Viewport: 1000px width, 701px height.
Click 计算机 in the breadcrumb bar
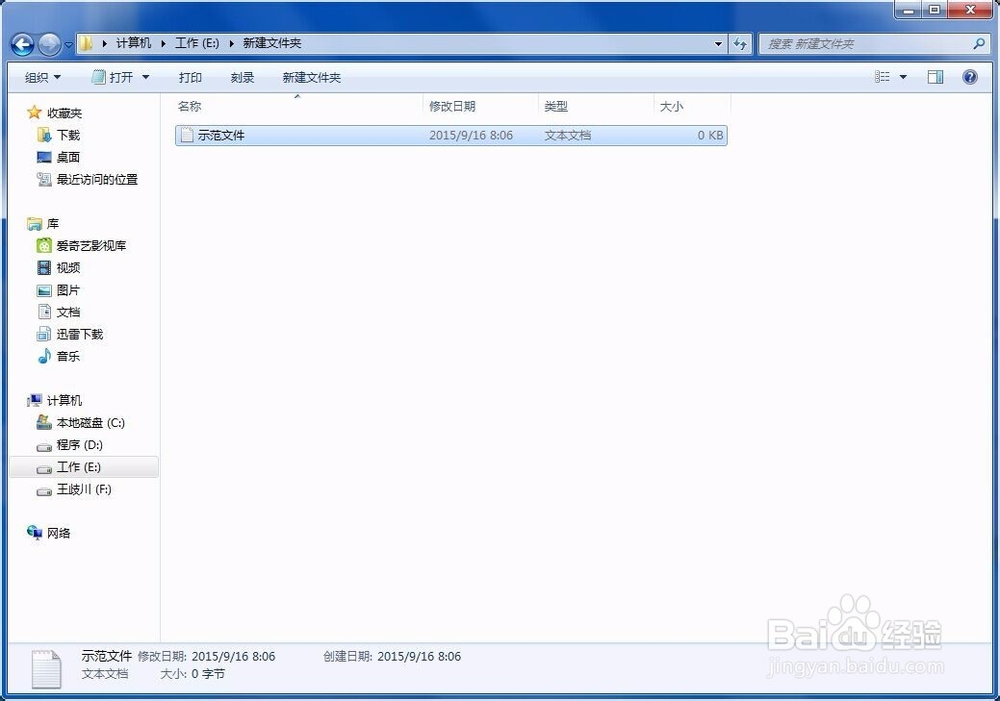click(135, 44)
